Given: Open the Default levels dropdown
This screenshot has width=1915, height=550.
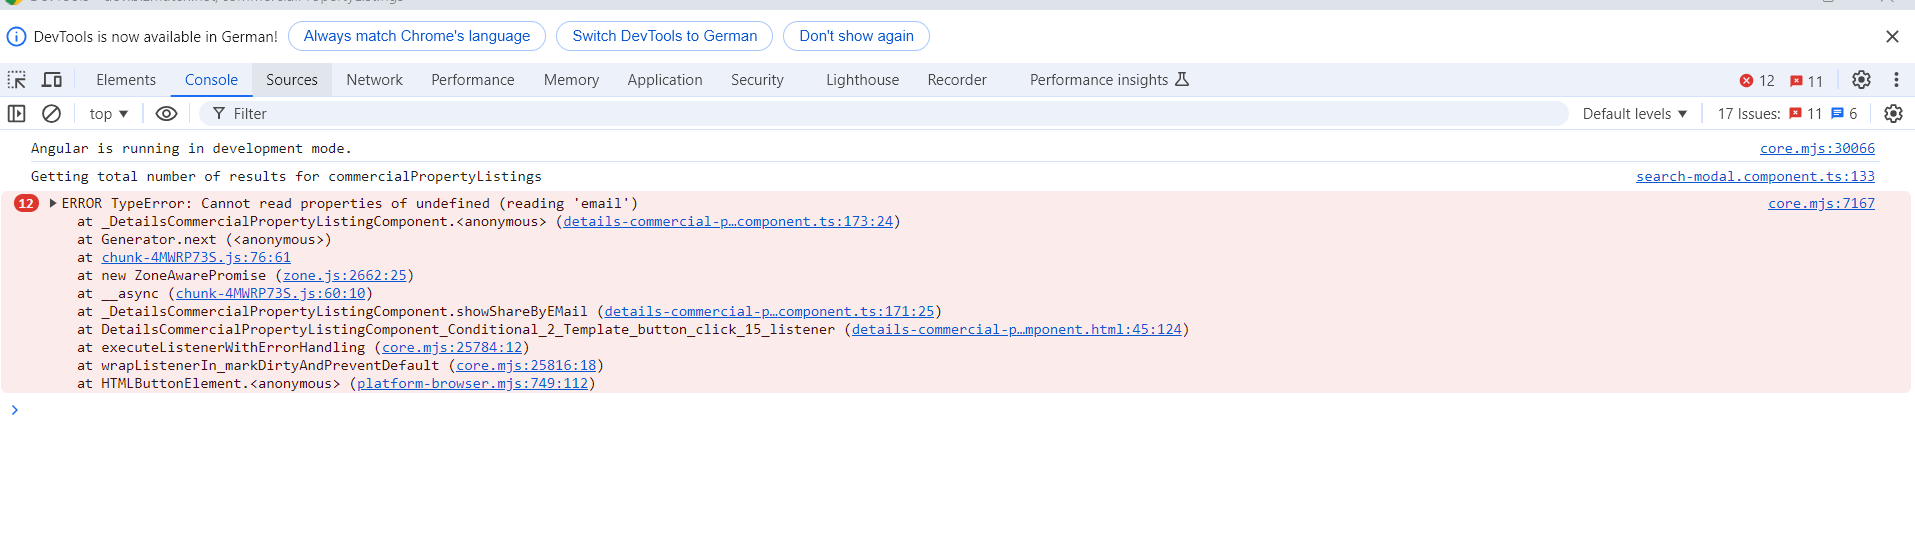Looking at the screenshot, I should pos(1635,114).
